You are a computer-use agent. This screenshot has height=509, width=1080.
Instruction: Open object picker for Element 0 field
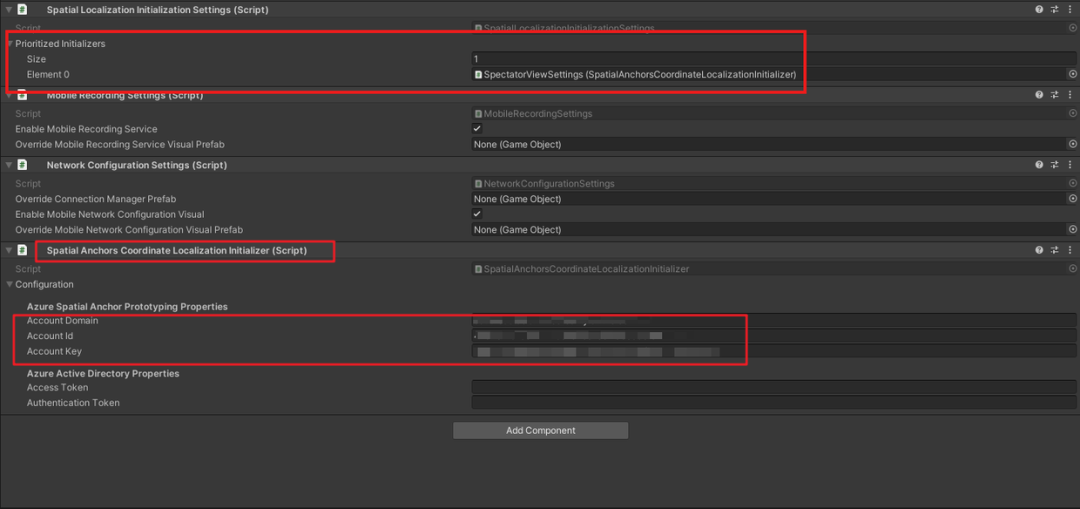pos(1072,74)
